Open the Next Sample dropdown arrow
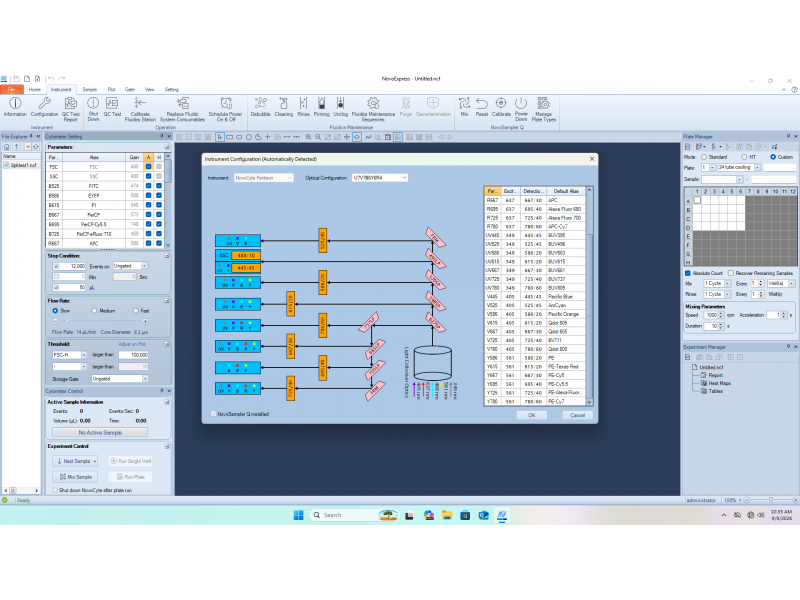800x600 pixels. (94, 461)
